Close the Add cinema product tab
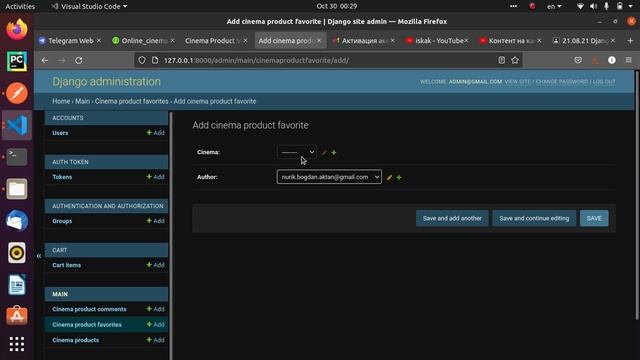Viewport: 640px width, 360px height. point(319,41)
